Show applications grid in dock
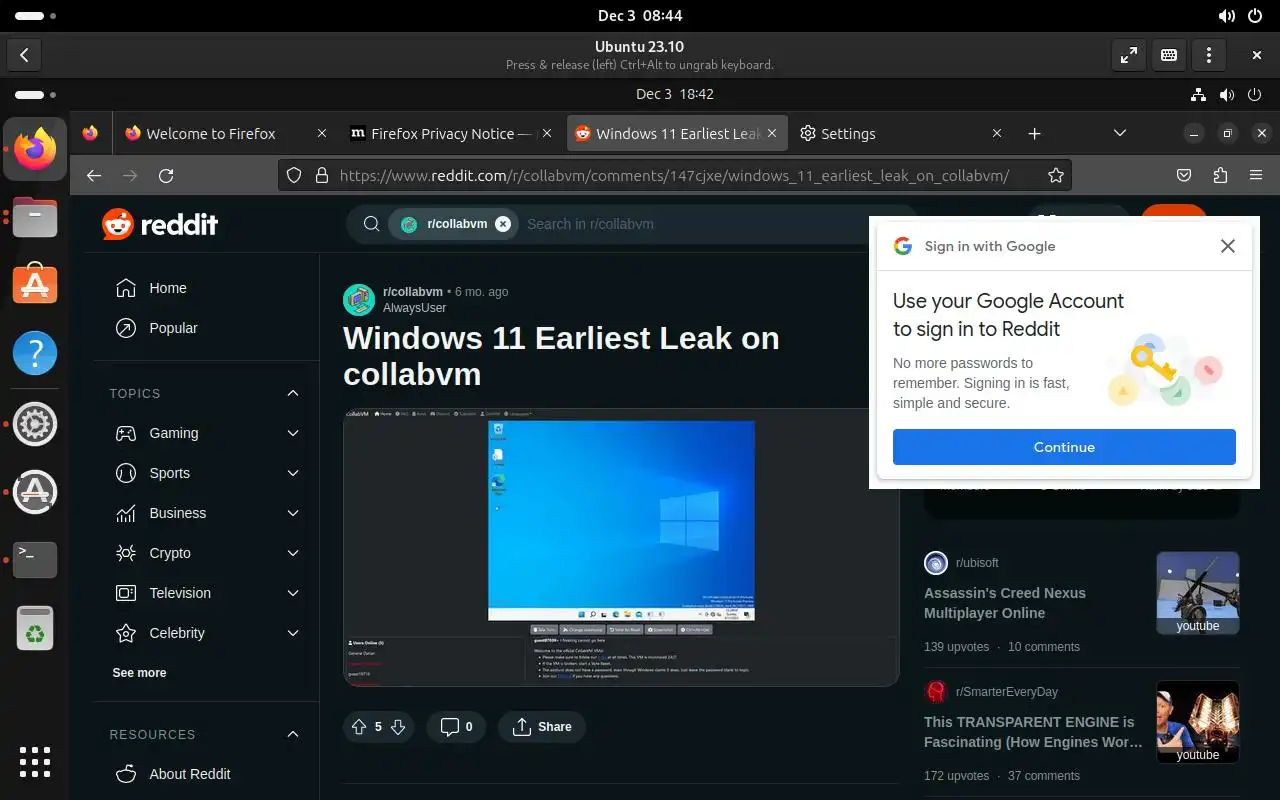Screen dimensions: 1280x800 35,761
